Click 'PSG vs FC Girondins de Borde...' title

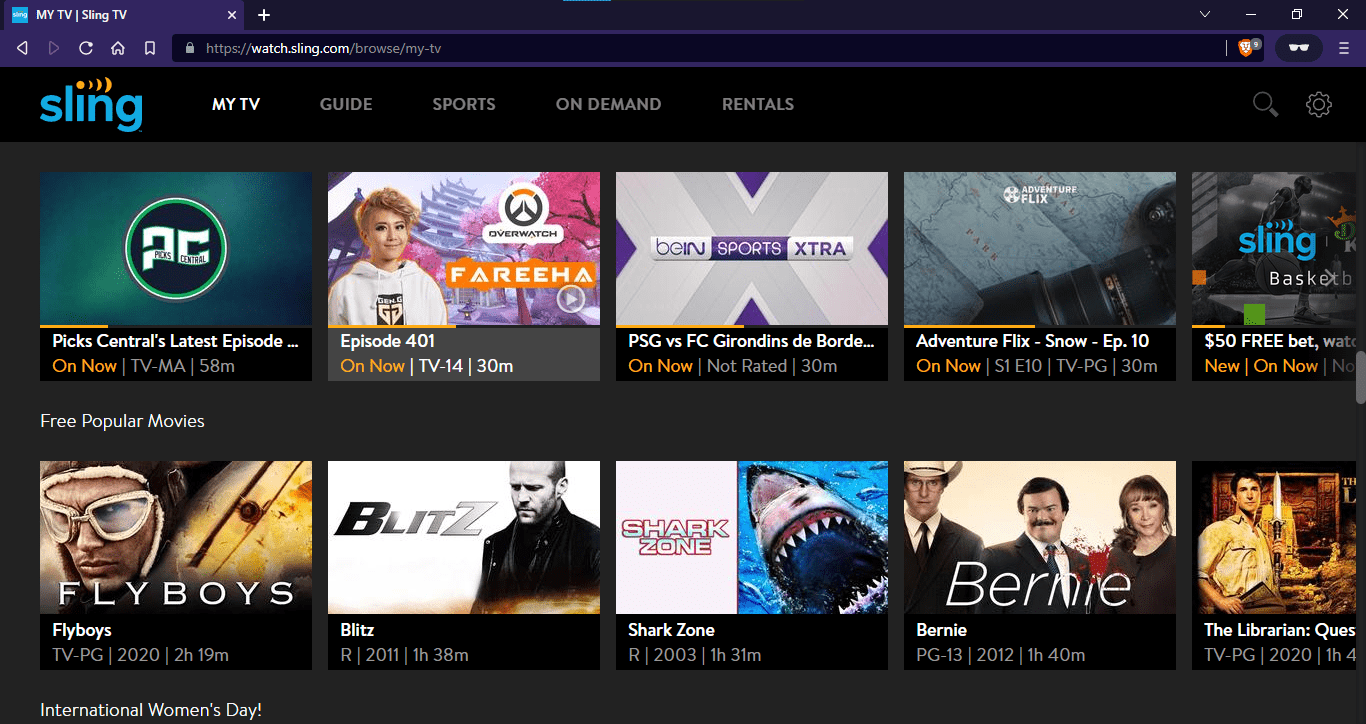751,341
